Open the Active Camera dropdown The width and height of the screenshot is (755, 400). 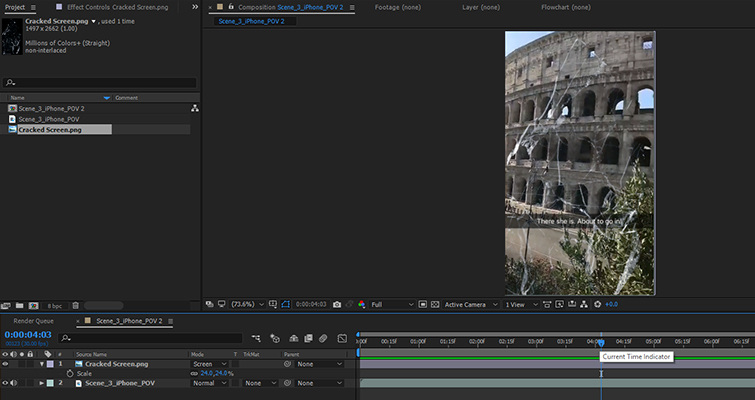tap(468, 304)
